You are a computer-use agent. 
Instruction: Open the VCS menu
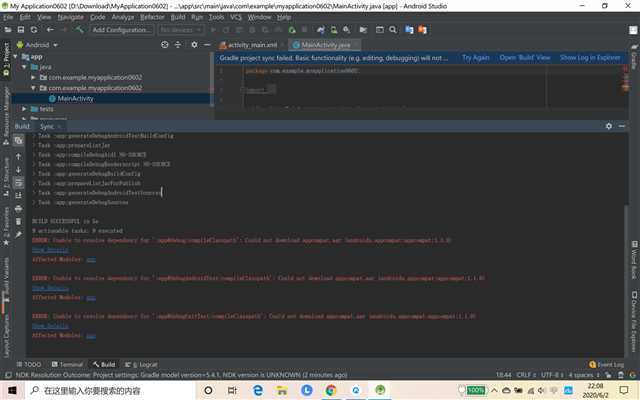236,17
